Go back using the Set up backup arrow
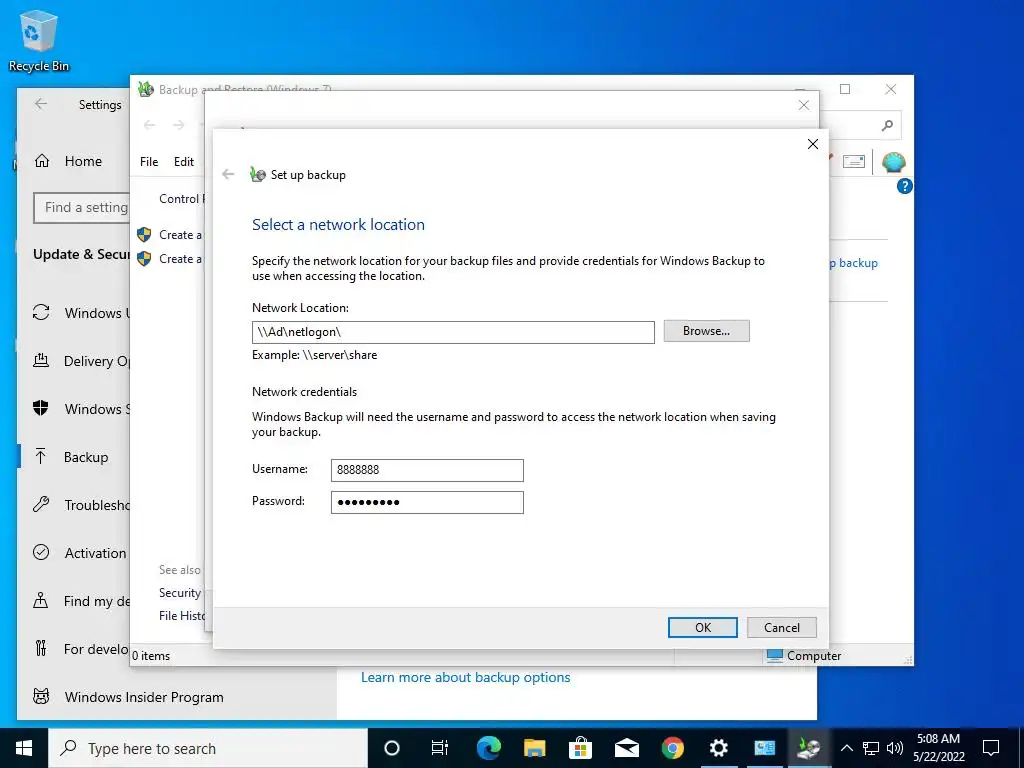 tap(228, 174)
